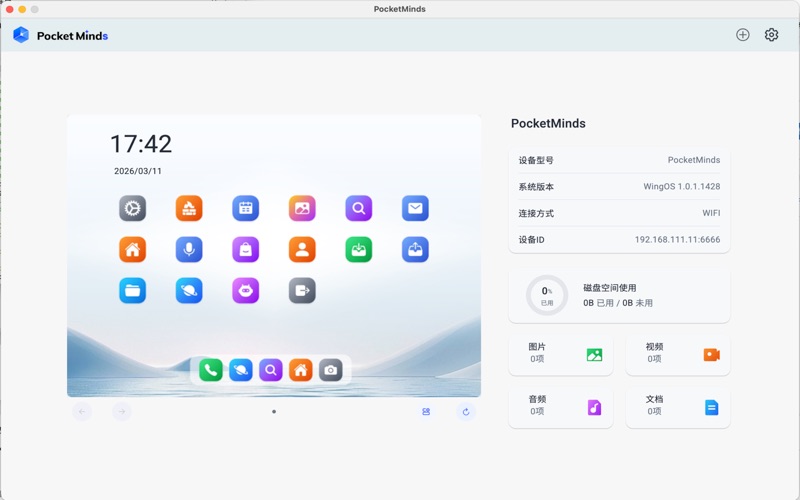Open the 图片 pictures card
This screenshot has width=800, height=500.
point(561,354)
